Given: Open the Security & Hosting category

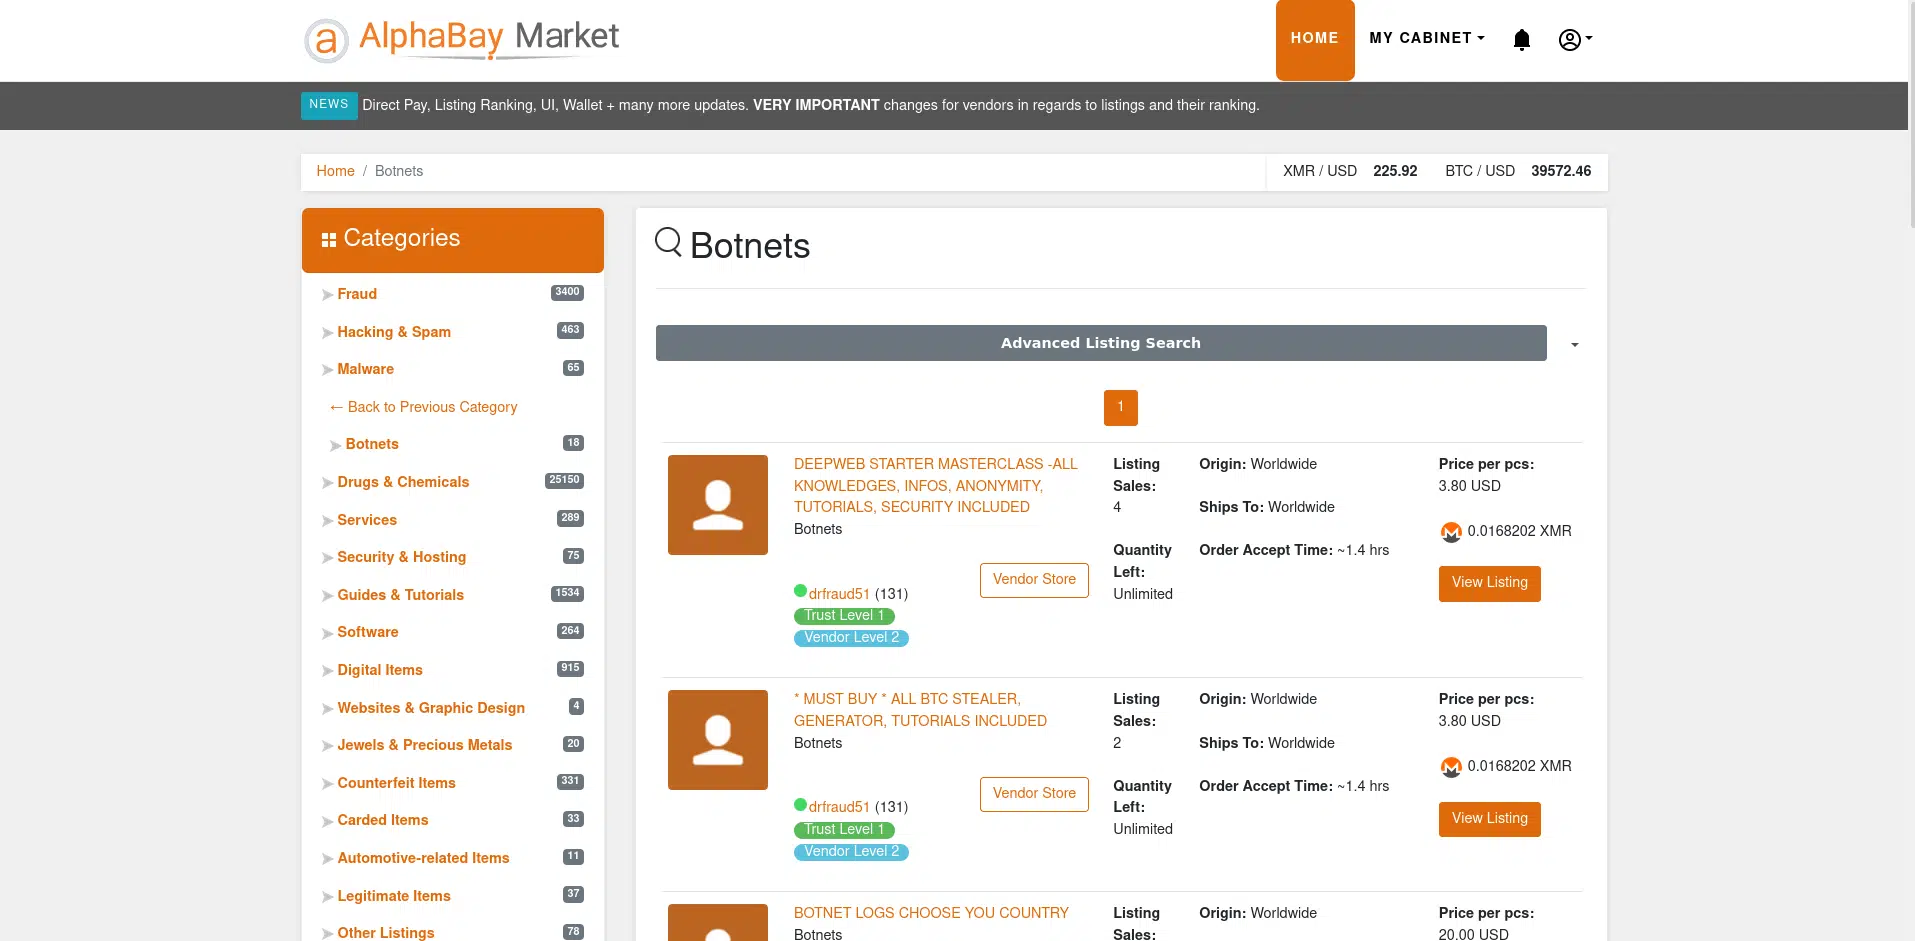Looking at the screenshot, I should pyautogui.click(x=401, y=557).
